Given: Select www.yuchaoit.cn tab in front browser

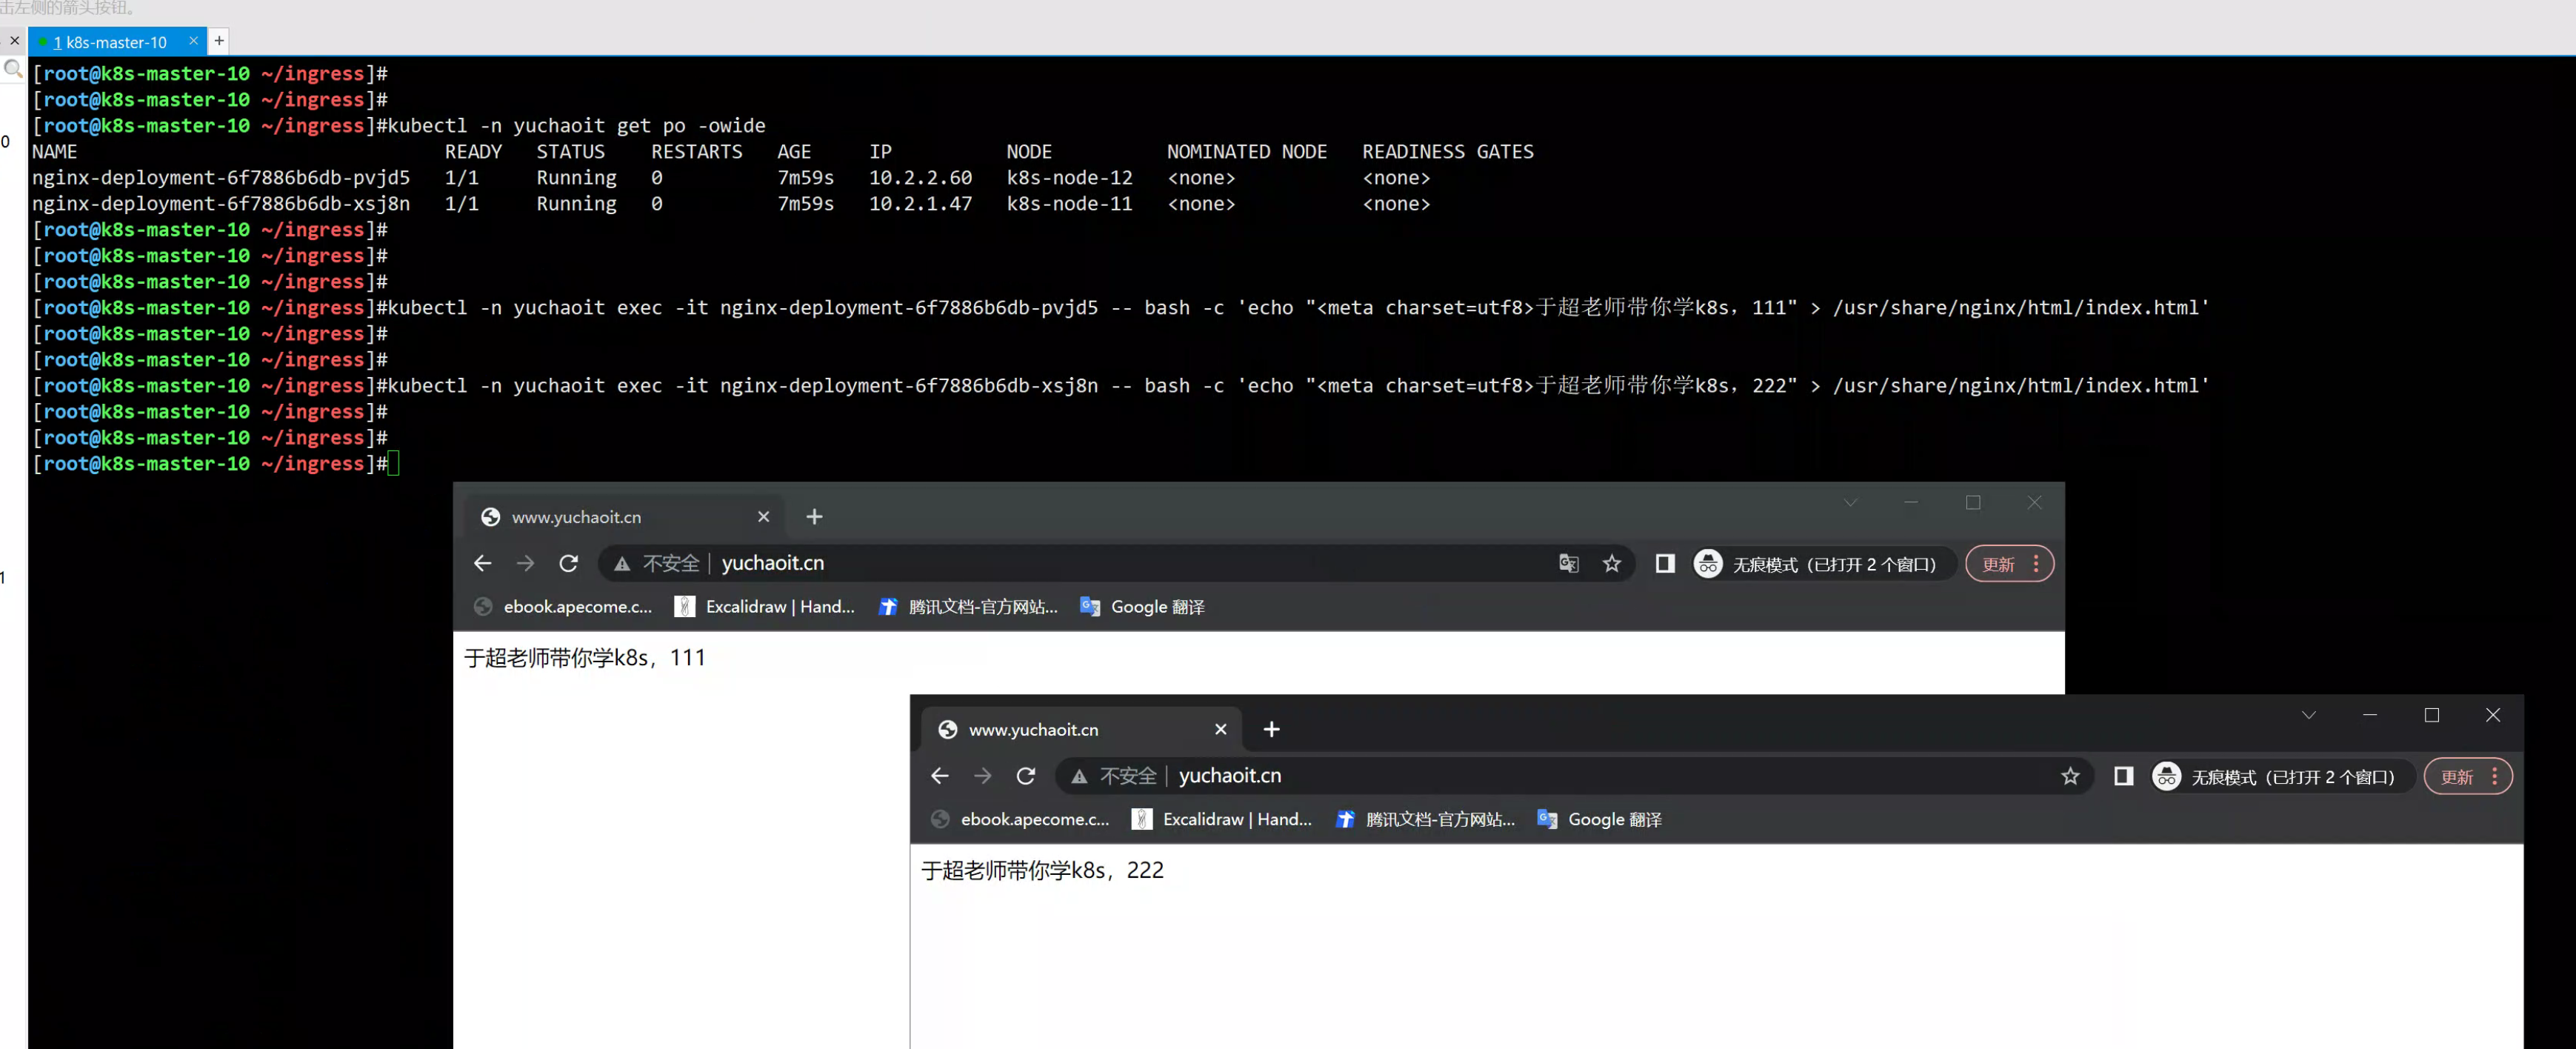Looking at the screenshot, I should coord(1033,730).
